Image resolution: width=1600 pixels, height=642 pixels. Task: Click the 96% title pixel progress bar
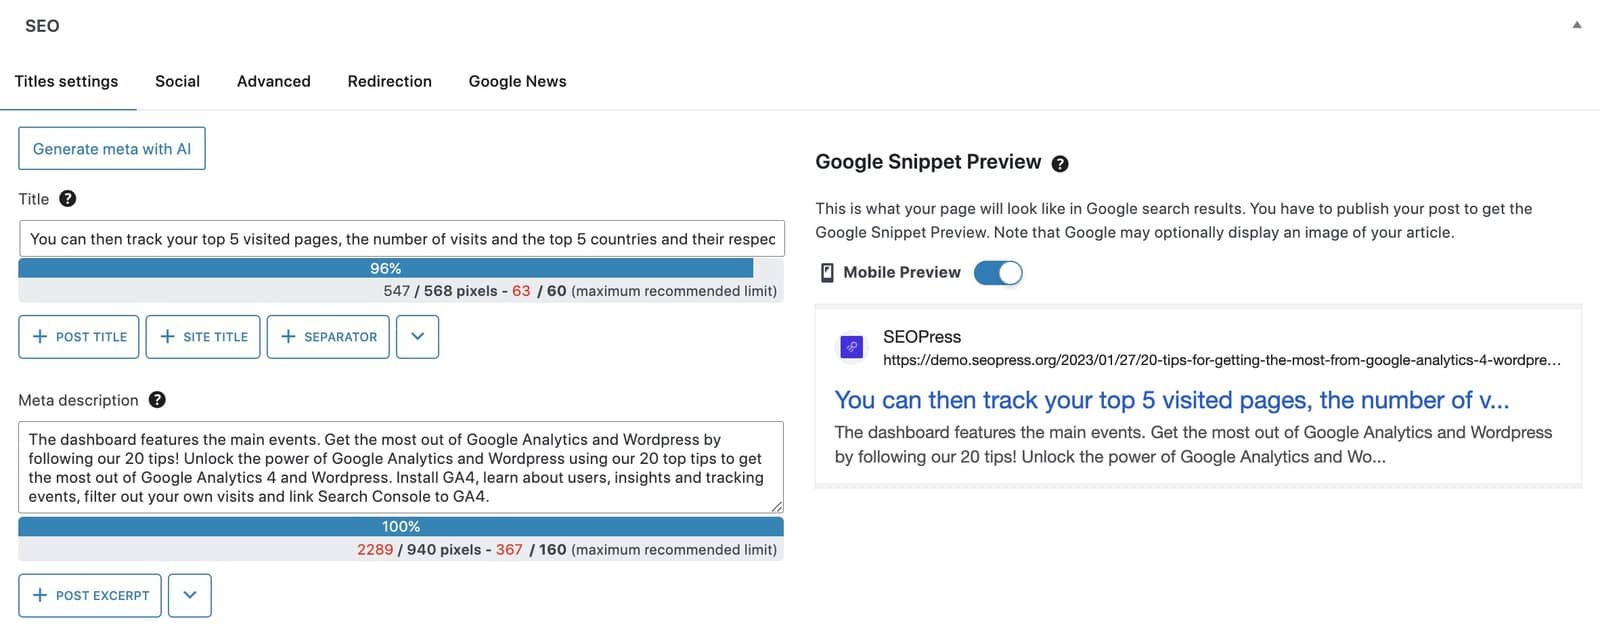[x=400, y=268]
